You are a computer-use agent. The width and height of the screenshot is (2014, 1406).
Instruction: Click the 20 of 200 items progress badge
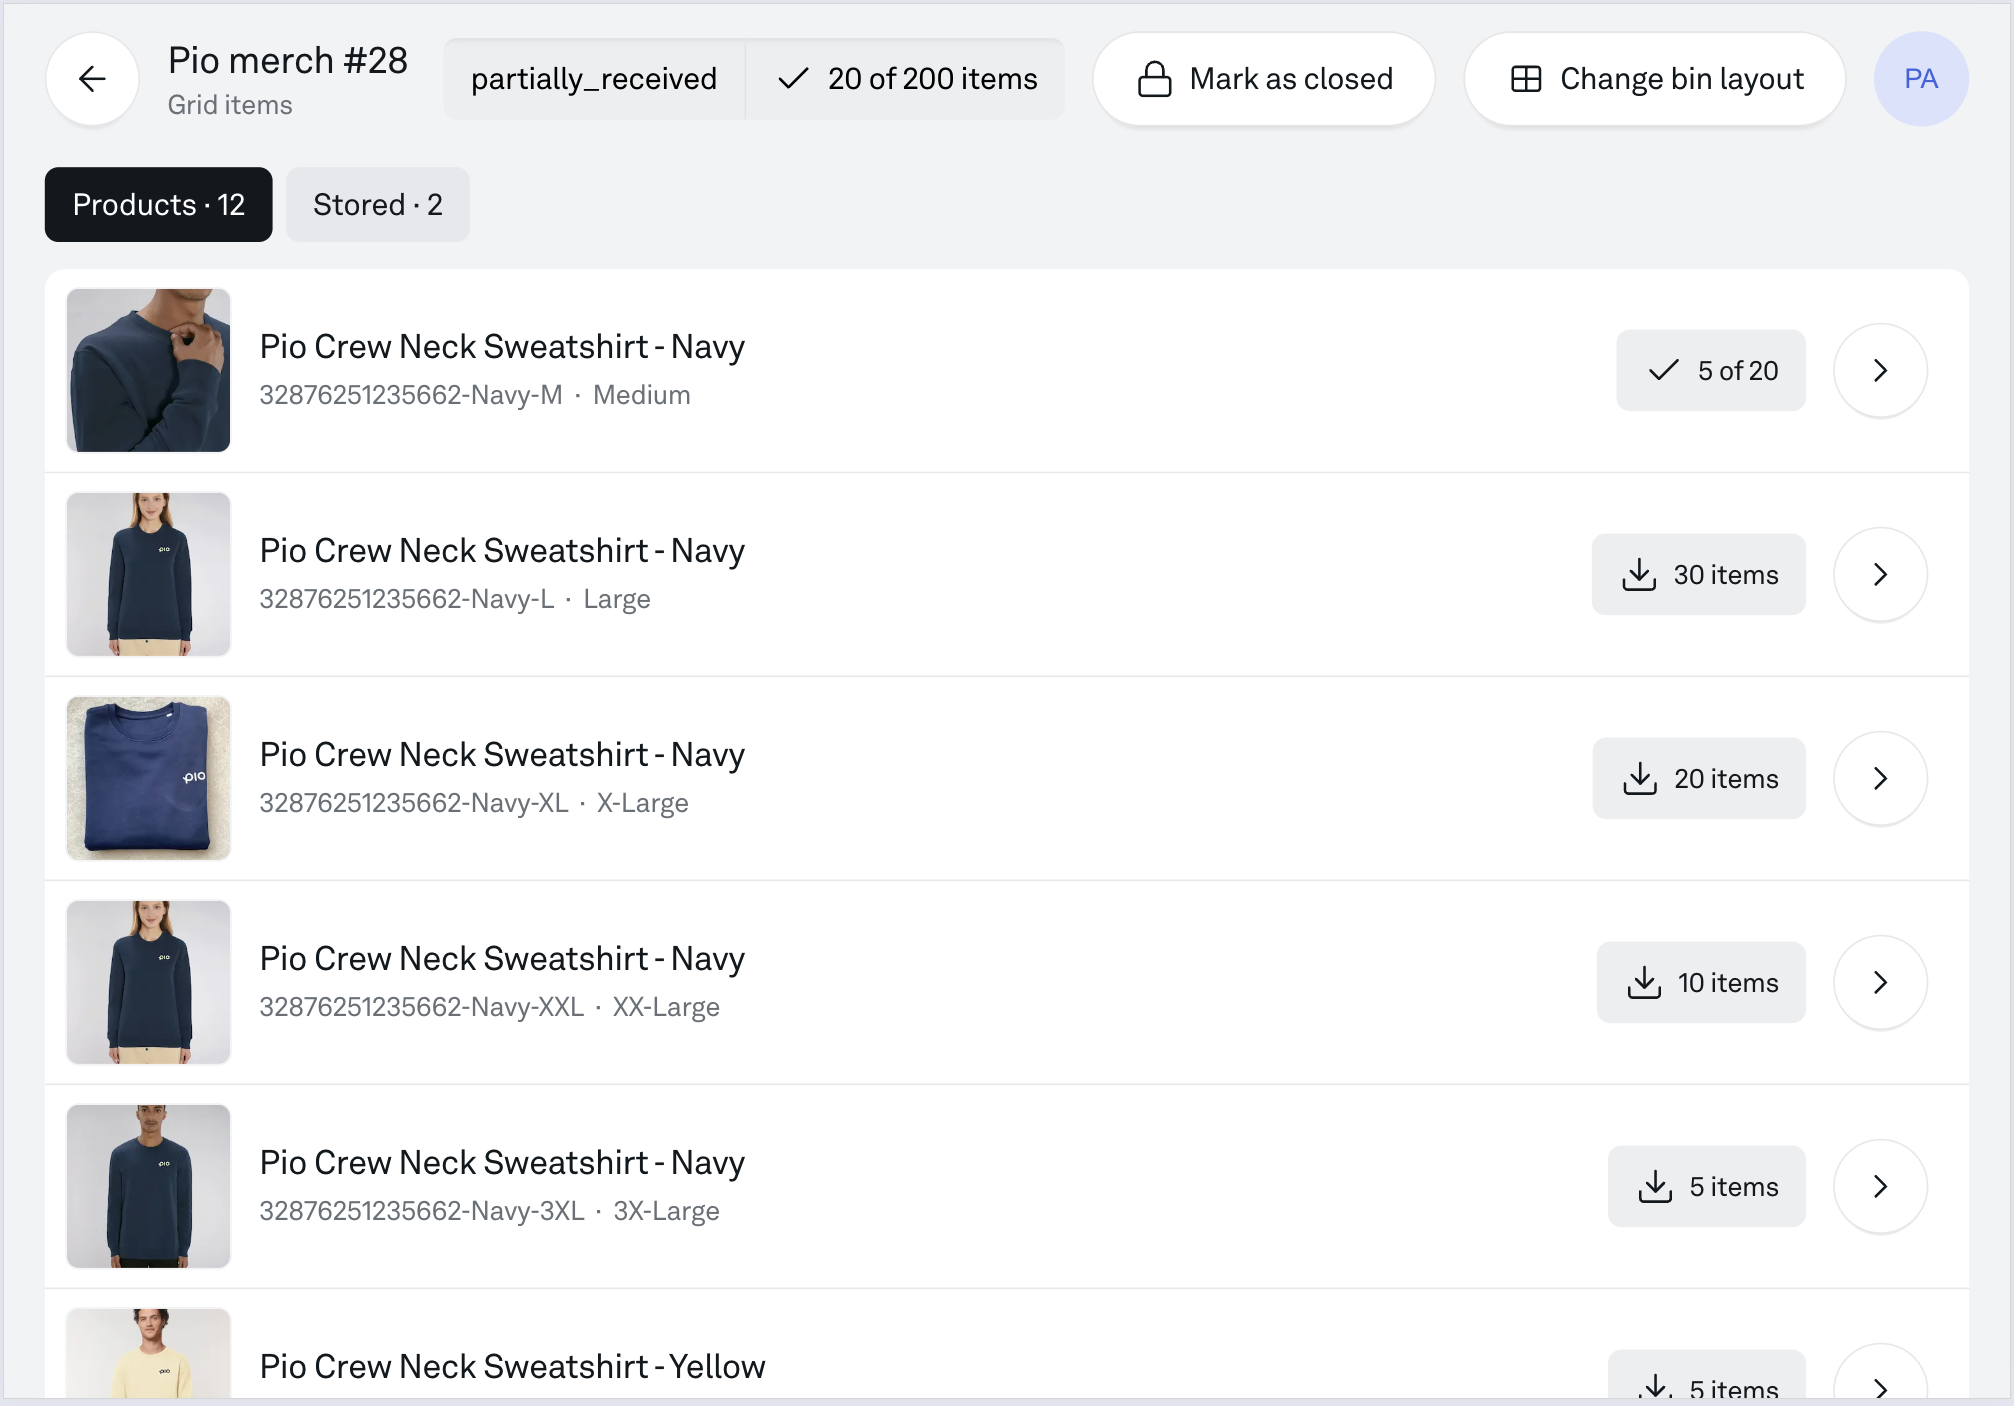tap(906, 79)
